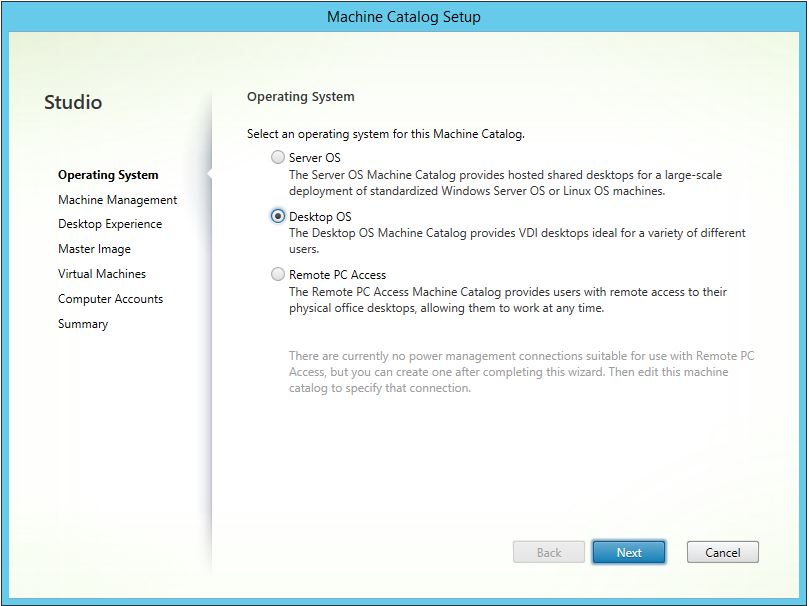Click the VDI desktops description text
This screenshot has width=809, height=606.
(x=517, y=240)
